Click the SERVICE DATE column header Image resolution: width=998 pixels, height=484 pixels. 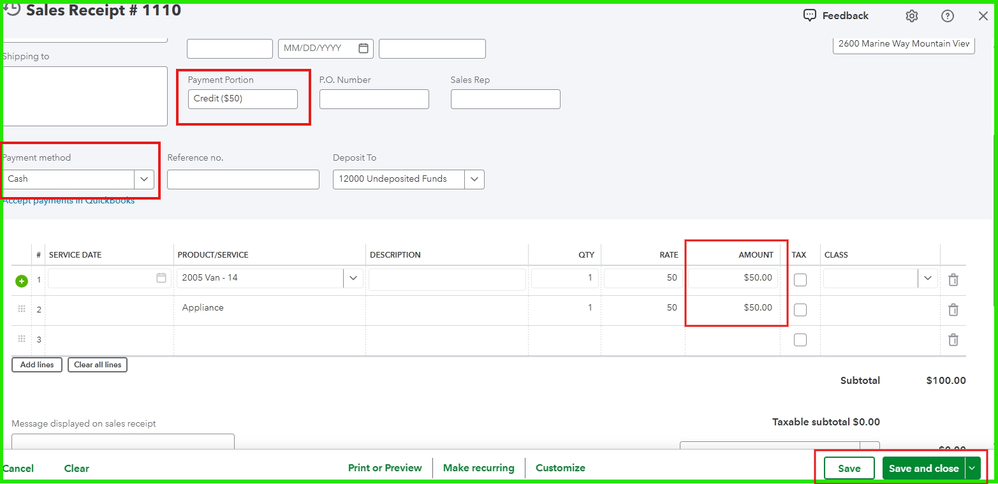click(x=75, y=255)
